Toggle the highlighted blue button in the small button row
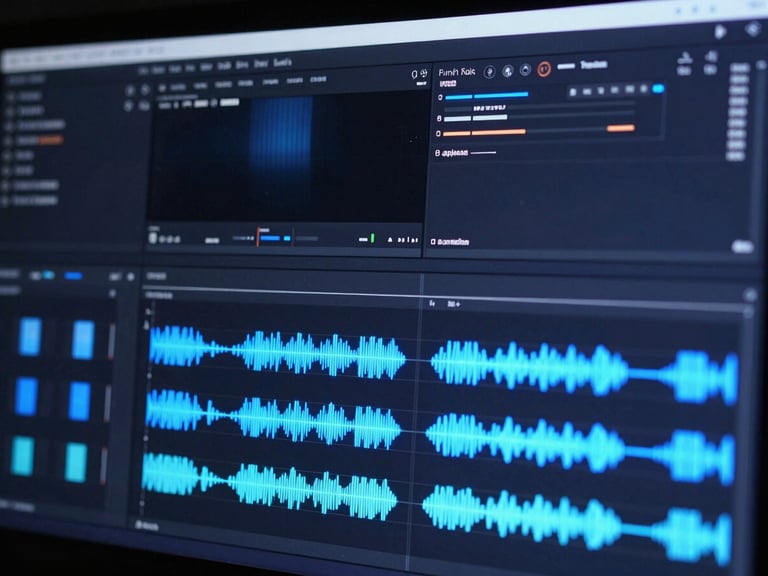Screen dimensions: 768x576 tap(658, 89)
